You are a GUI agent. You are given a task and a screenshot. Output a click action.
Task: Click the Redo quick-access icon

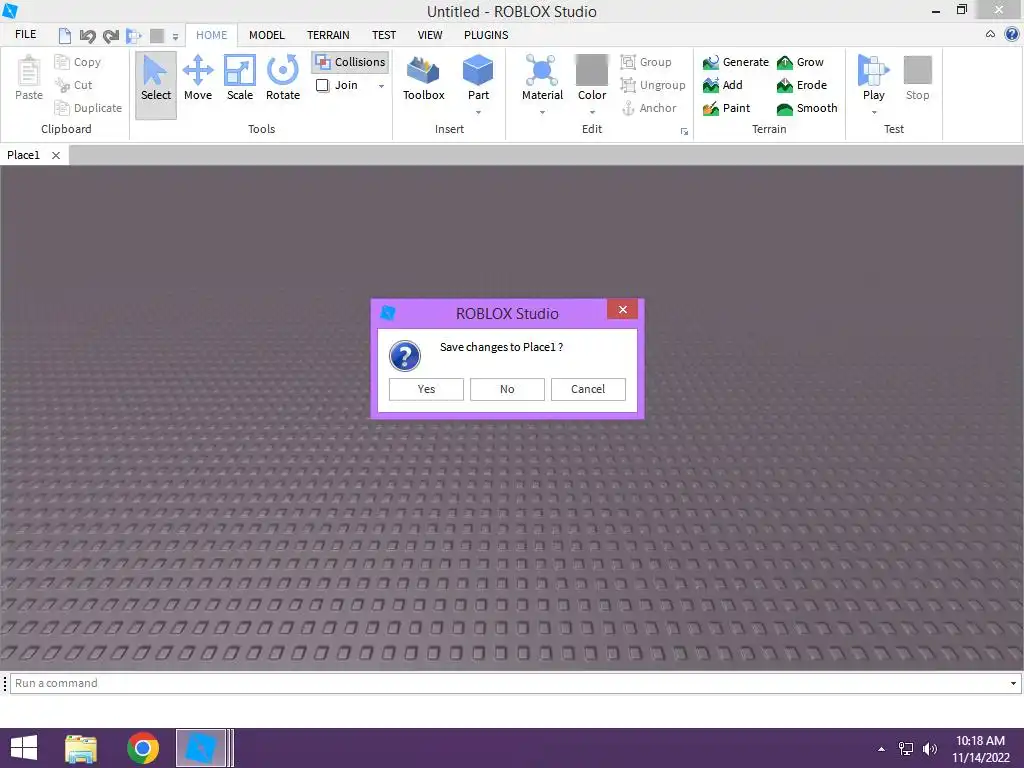point(110,35)
